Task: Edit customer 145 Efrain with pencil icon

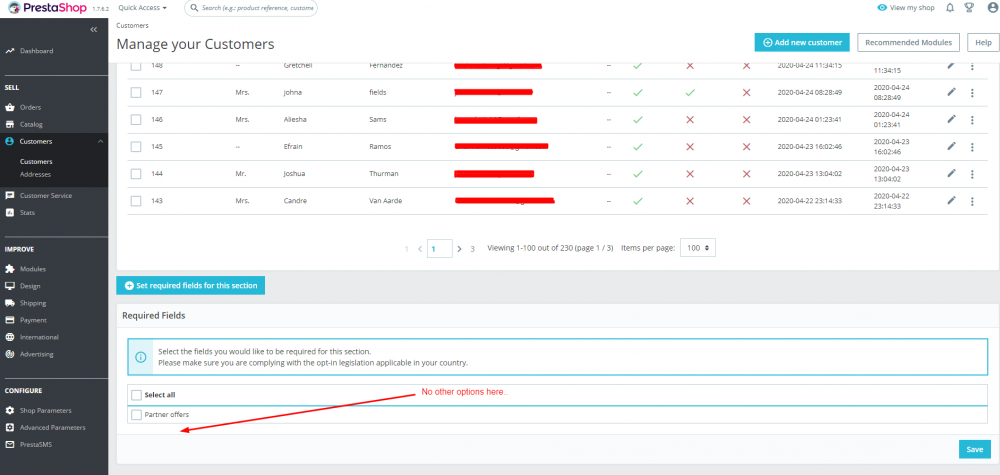Action: point(952,147)
